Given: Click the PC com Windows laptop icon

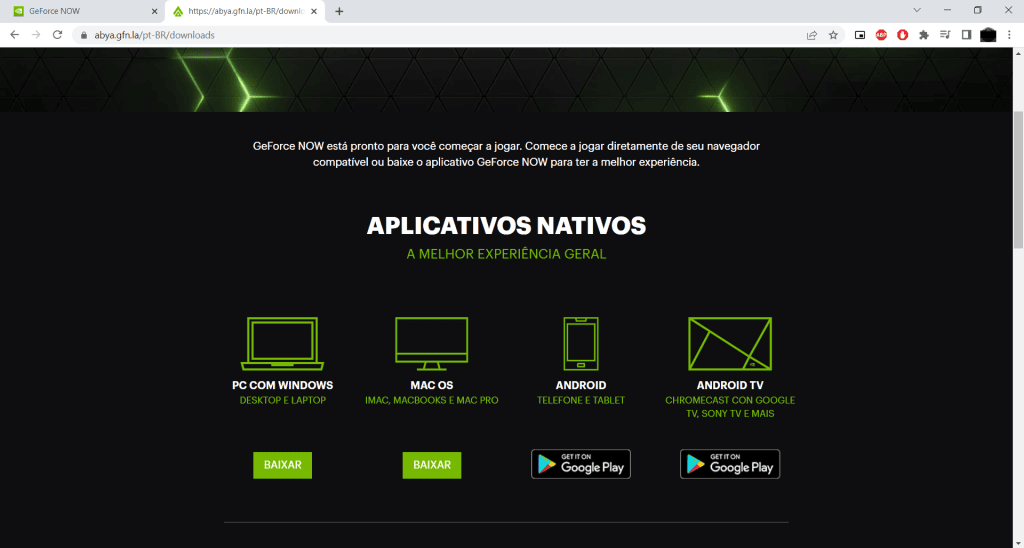Looking at the screenshot, I should [x=283, y=344].
